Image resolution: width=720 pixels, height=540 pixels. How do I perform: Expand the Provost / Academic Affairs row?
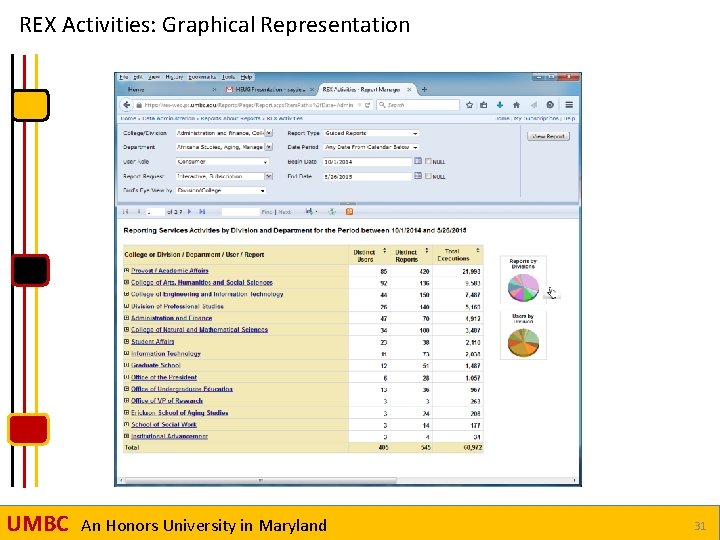(x=127, y=270)
